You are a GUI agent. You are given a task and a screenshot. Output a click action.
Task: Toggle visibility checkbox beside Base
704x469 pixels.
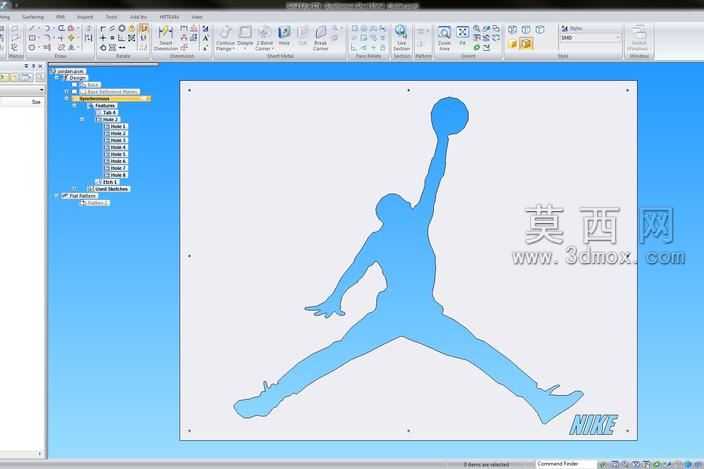pos(75,85)
